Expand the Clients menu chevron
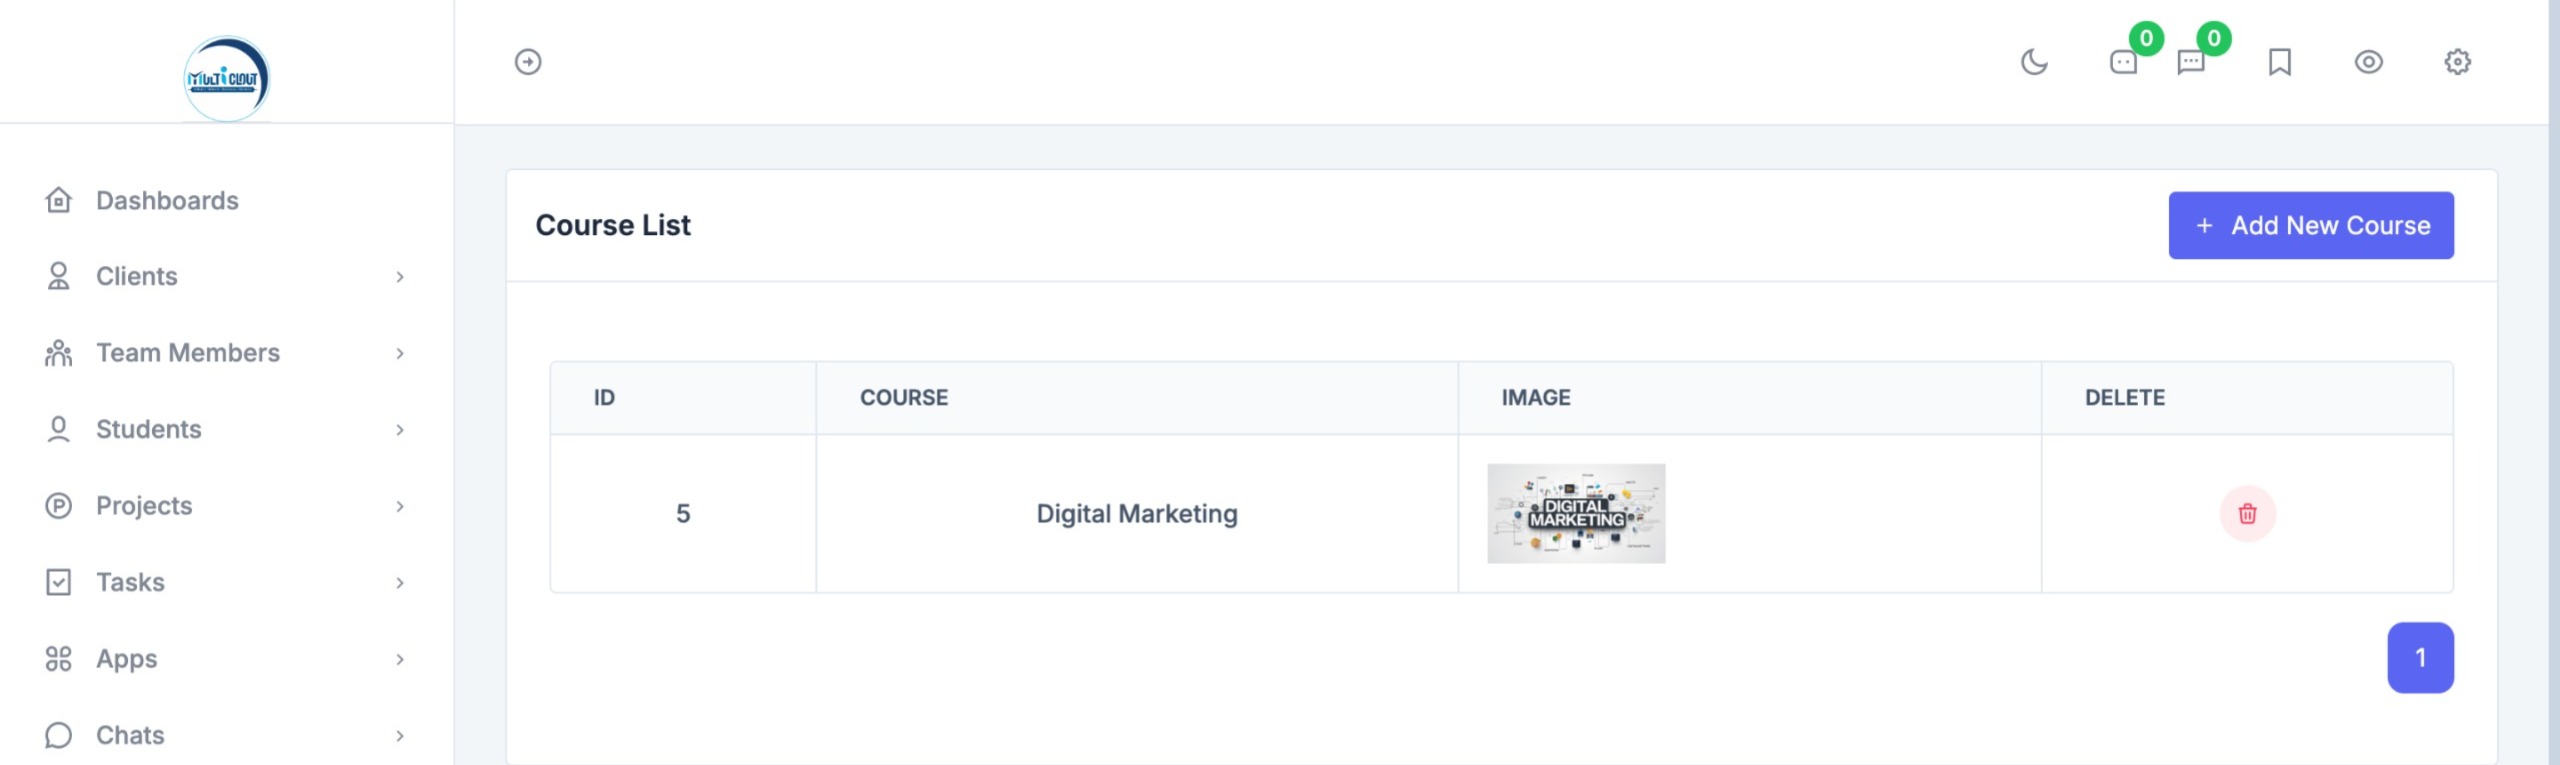This screenshot has height=765, width=2560. (400, 277)
